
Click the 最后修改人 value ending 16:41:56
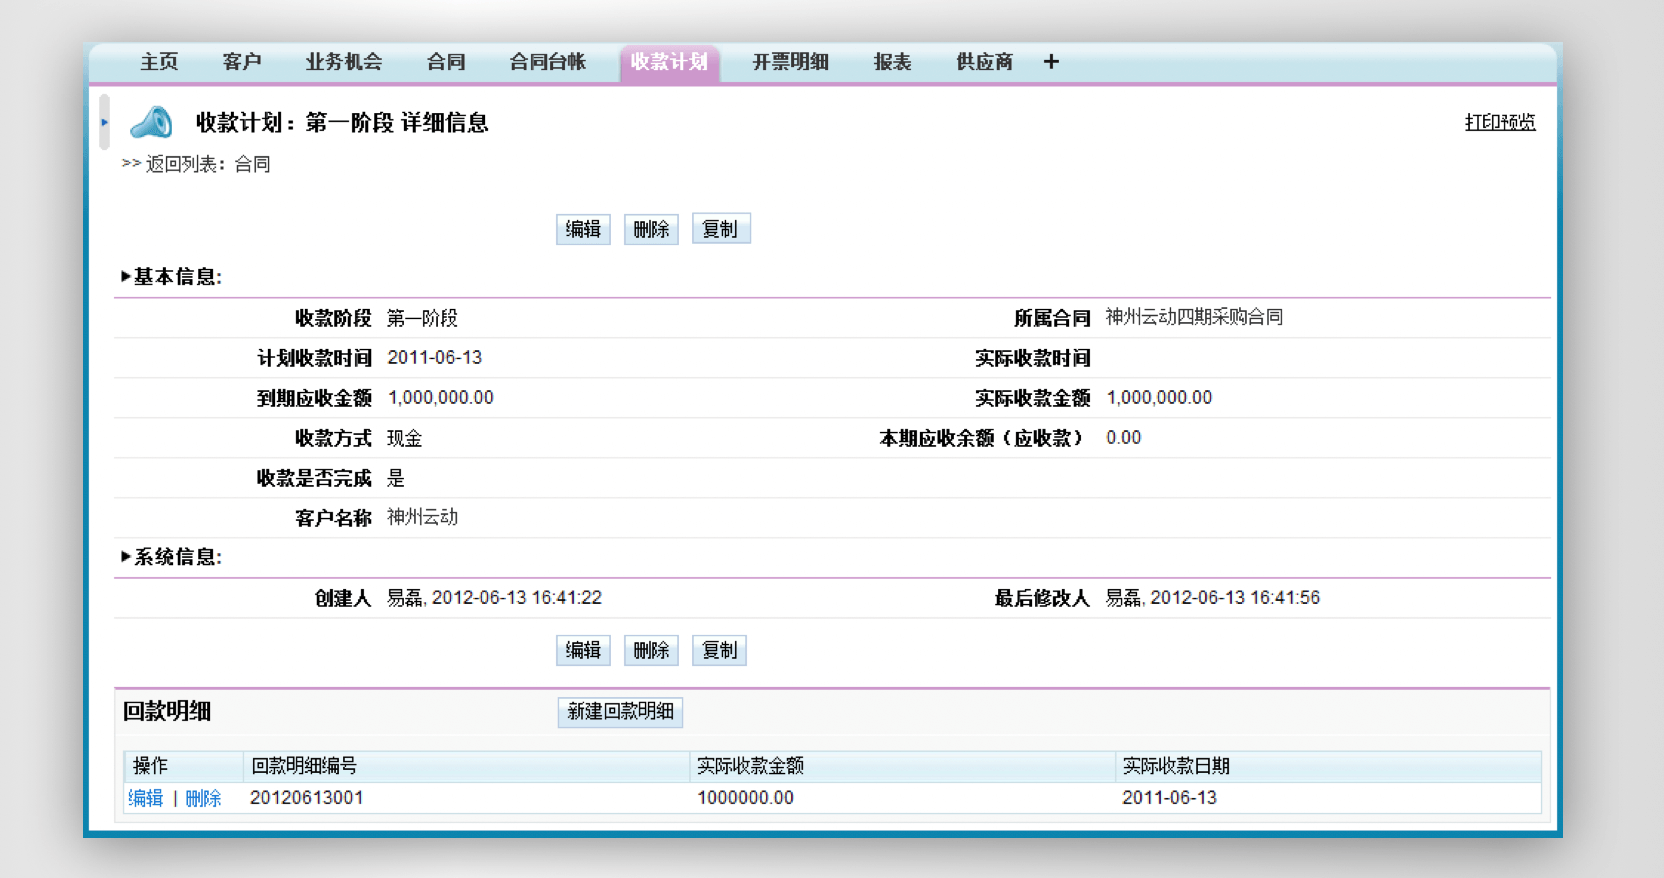coord(1212,598)
